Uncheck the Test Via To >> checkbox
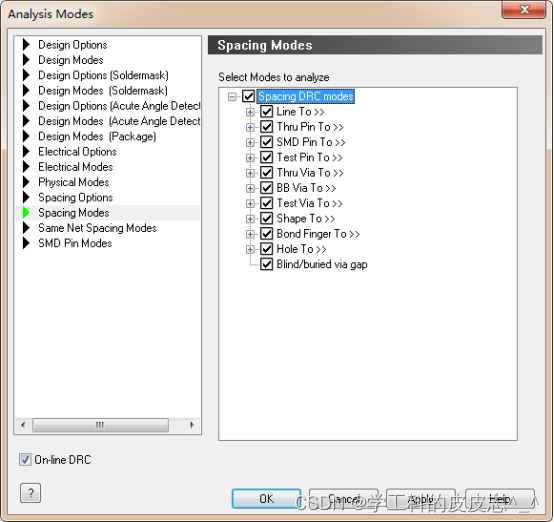This screenshot has width=554, height=522. [266, 203]
